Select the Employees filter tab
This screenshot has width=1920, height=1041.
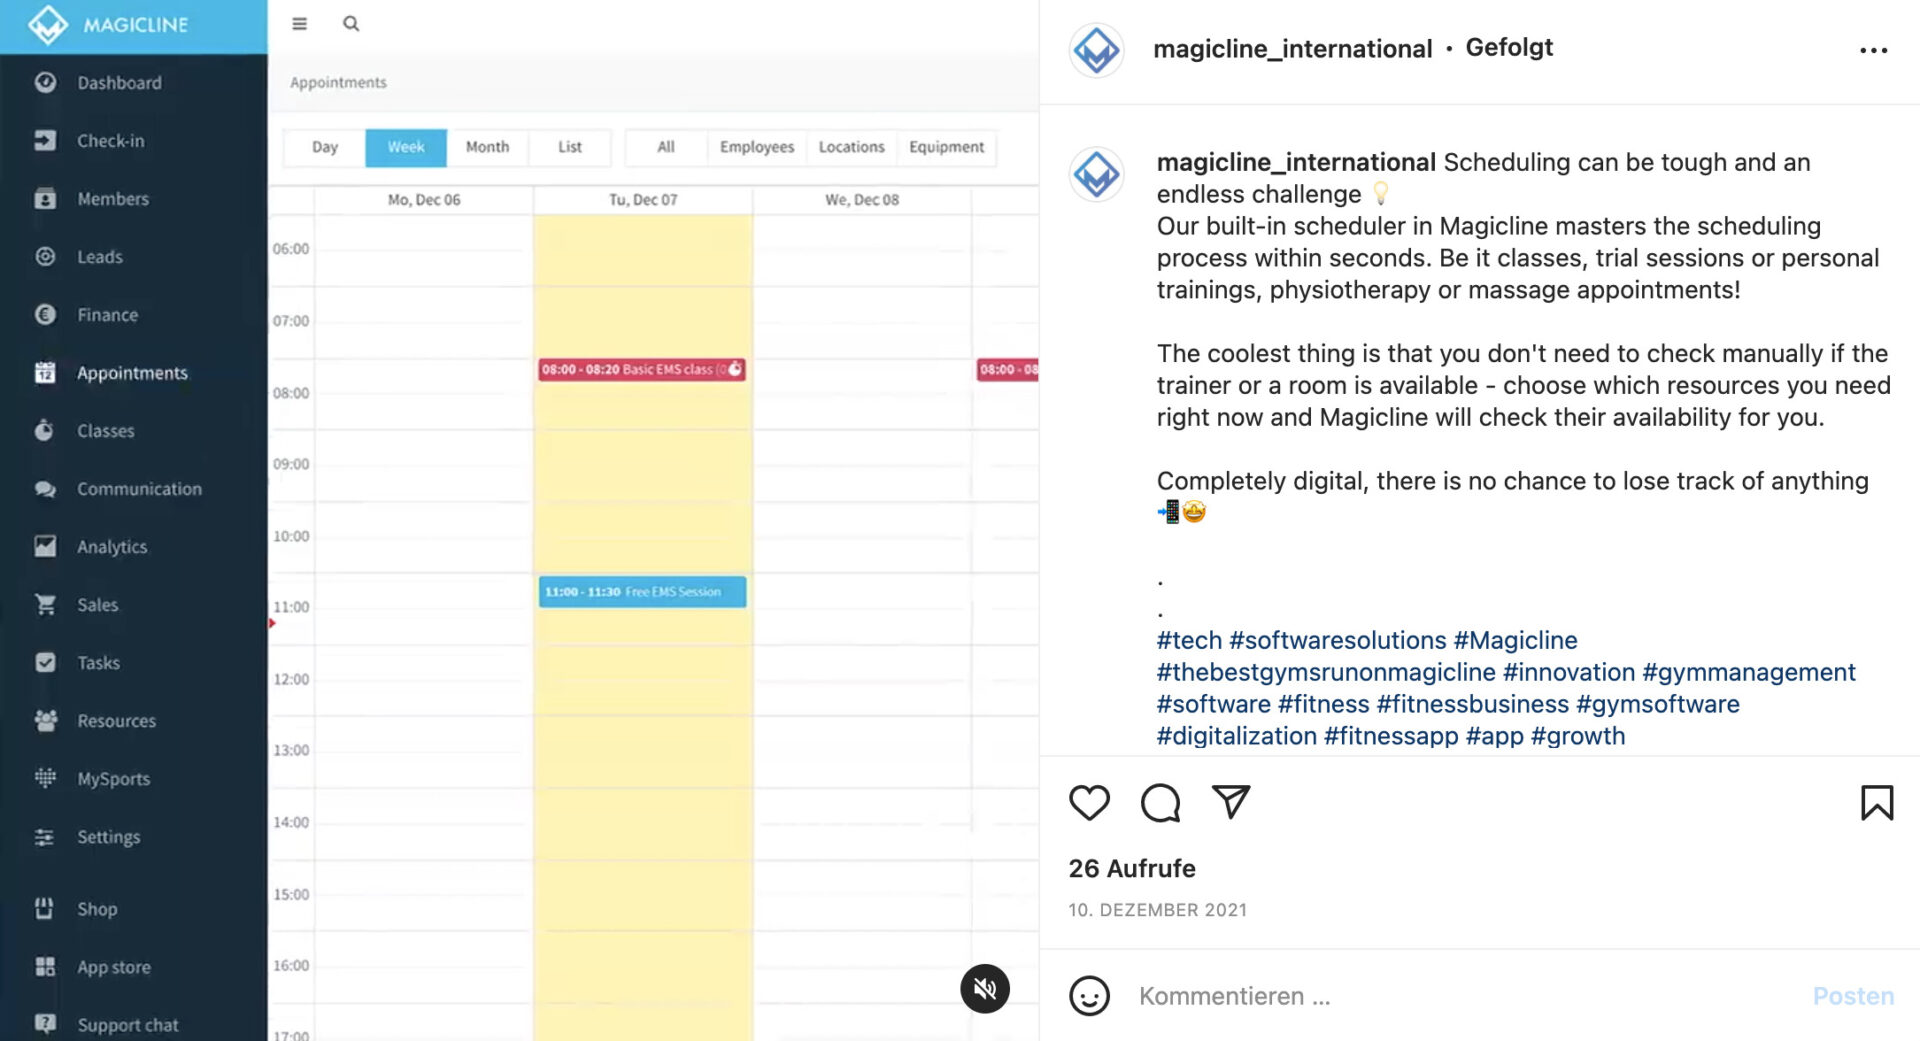pyautogui.click(x=756, y=147)
